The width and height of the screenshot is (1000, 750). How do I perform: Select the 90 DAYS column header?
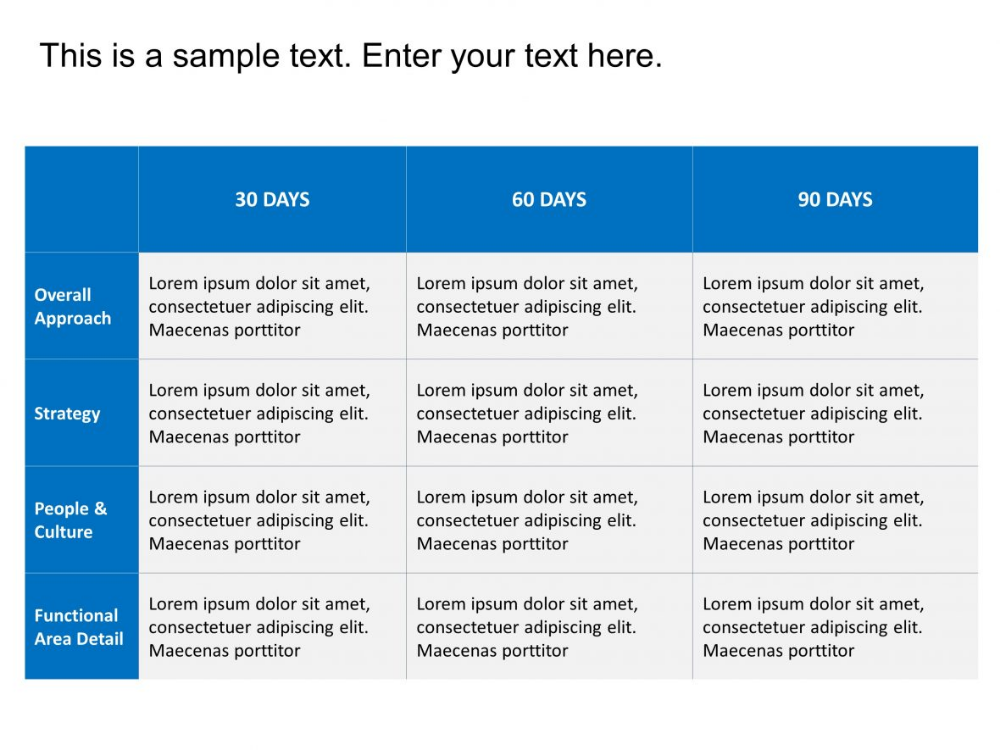[835, 200]
